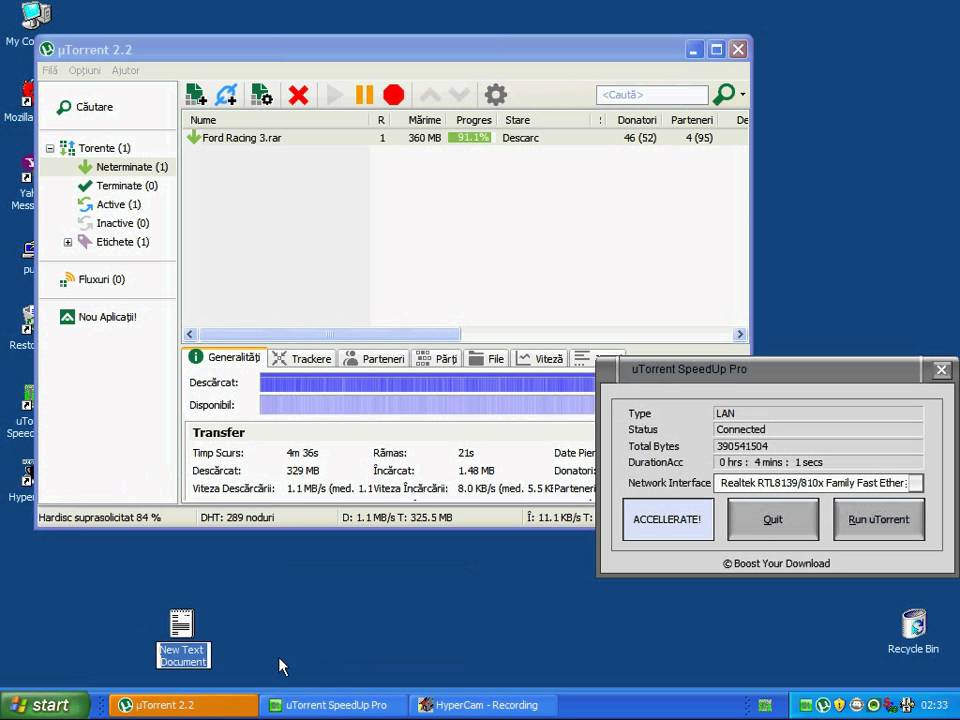The height and width of the screenshot is (720, 960).
Task: Click the green search magnifier icon
Action: (x=724, y=94)
